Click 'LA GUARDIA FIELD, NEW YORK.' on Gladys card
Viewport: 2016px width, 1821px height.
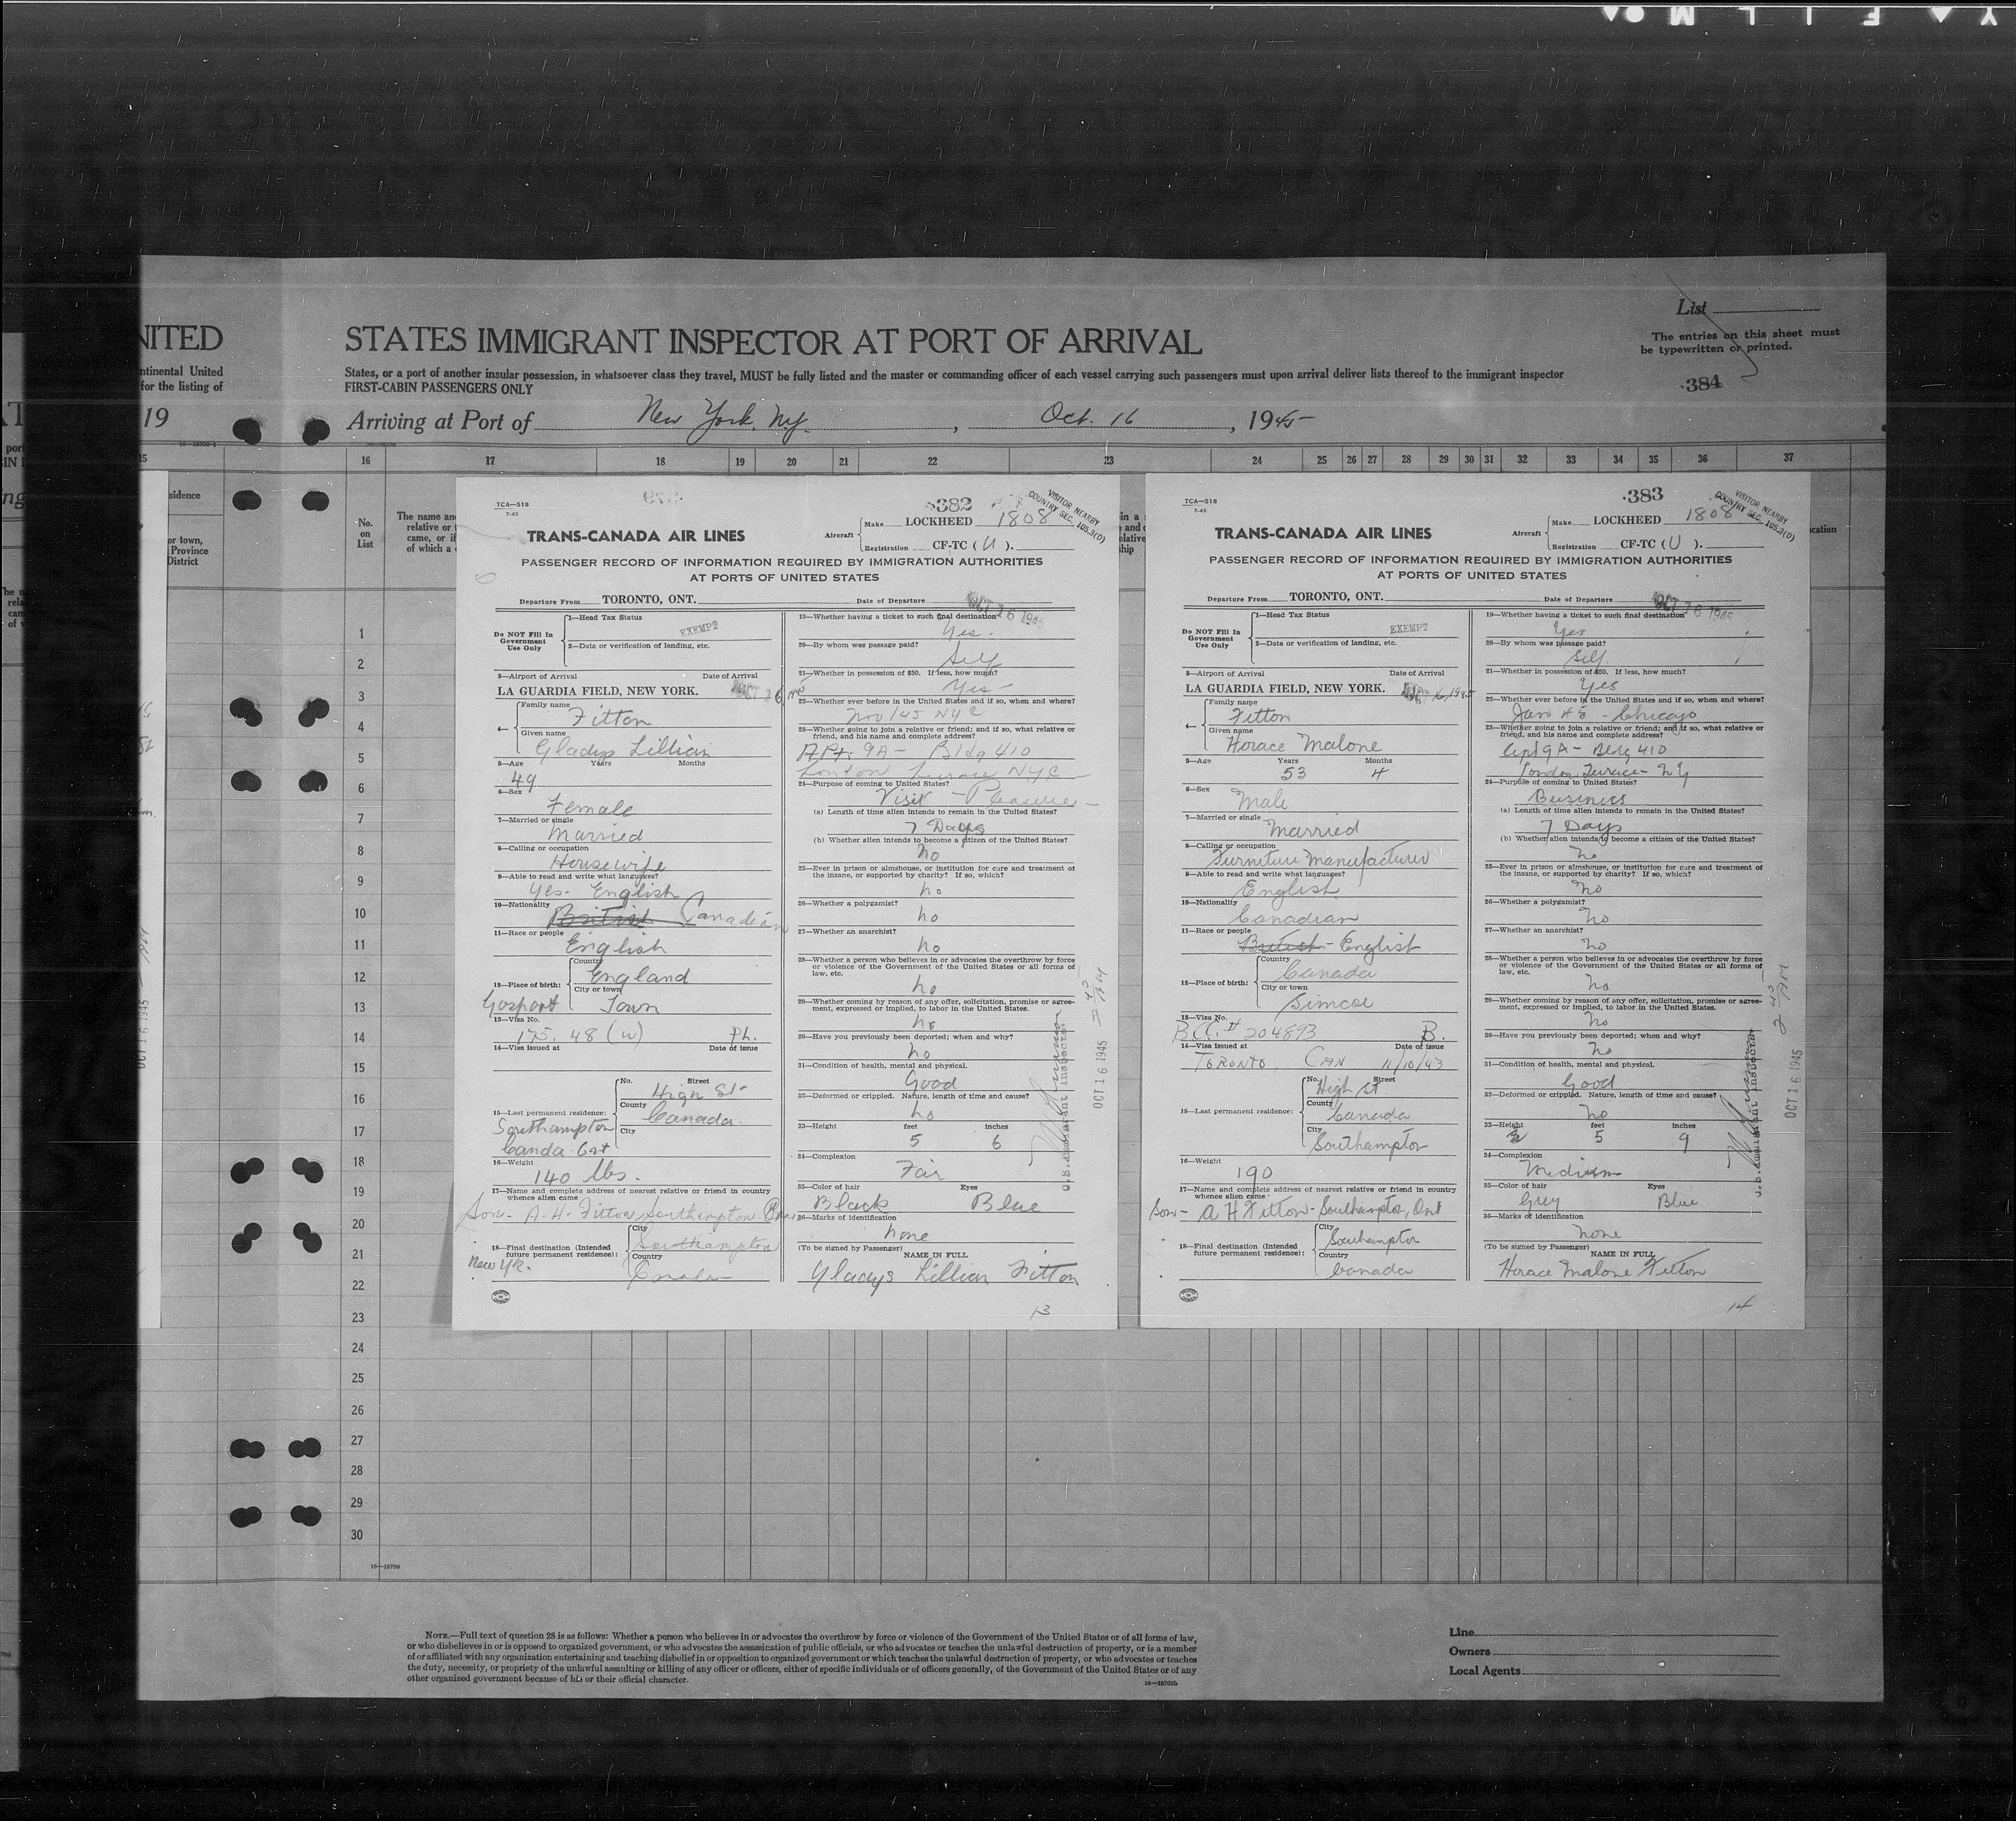point(597,691)
